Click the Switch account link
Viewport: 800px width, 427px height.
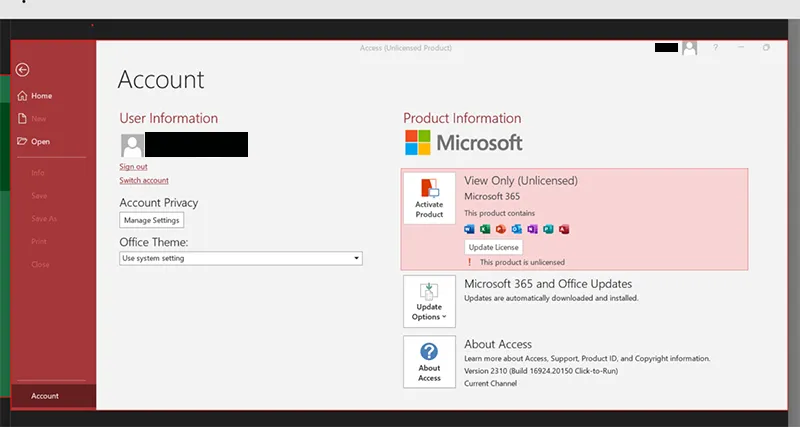(144, 180)
